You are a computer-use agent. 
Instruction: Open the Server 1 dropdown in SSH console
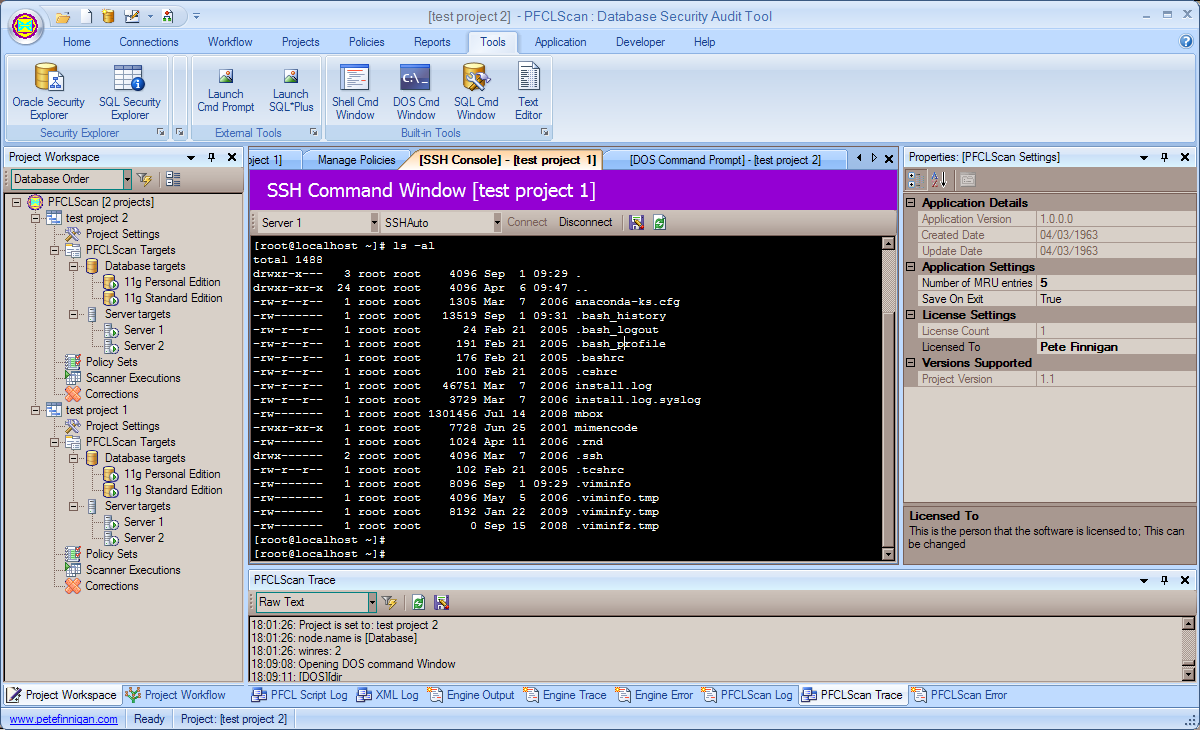pyautogui.click(x=375, y=222)
